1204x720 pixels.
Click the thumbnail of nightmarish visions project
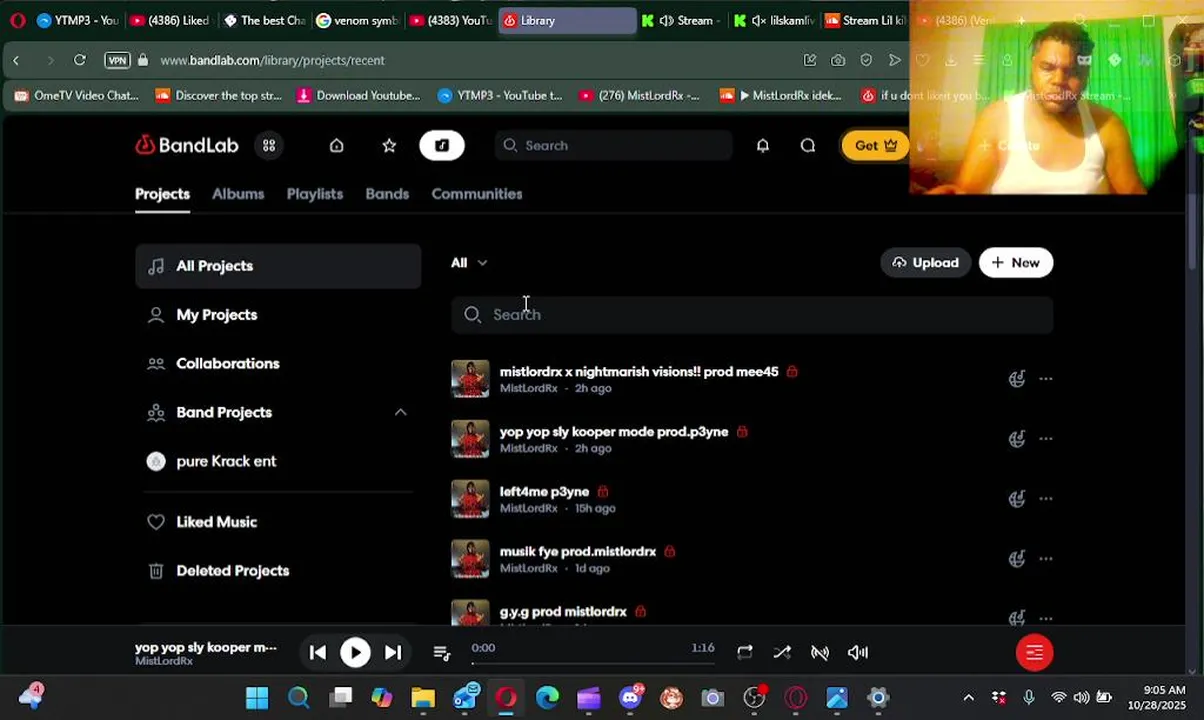click(x=470, y=379)
